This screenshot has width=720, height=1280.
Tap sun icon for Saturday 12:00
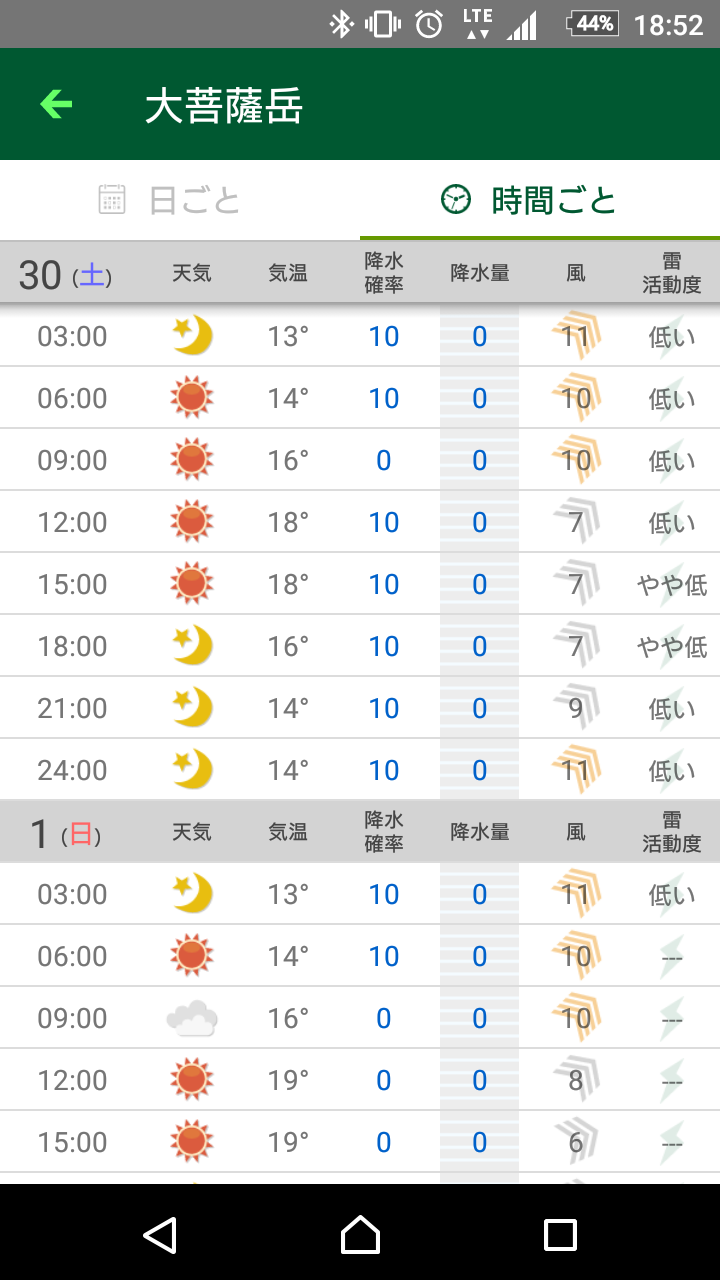[x=192, y=522]
